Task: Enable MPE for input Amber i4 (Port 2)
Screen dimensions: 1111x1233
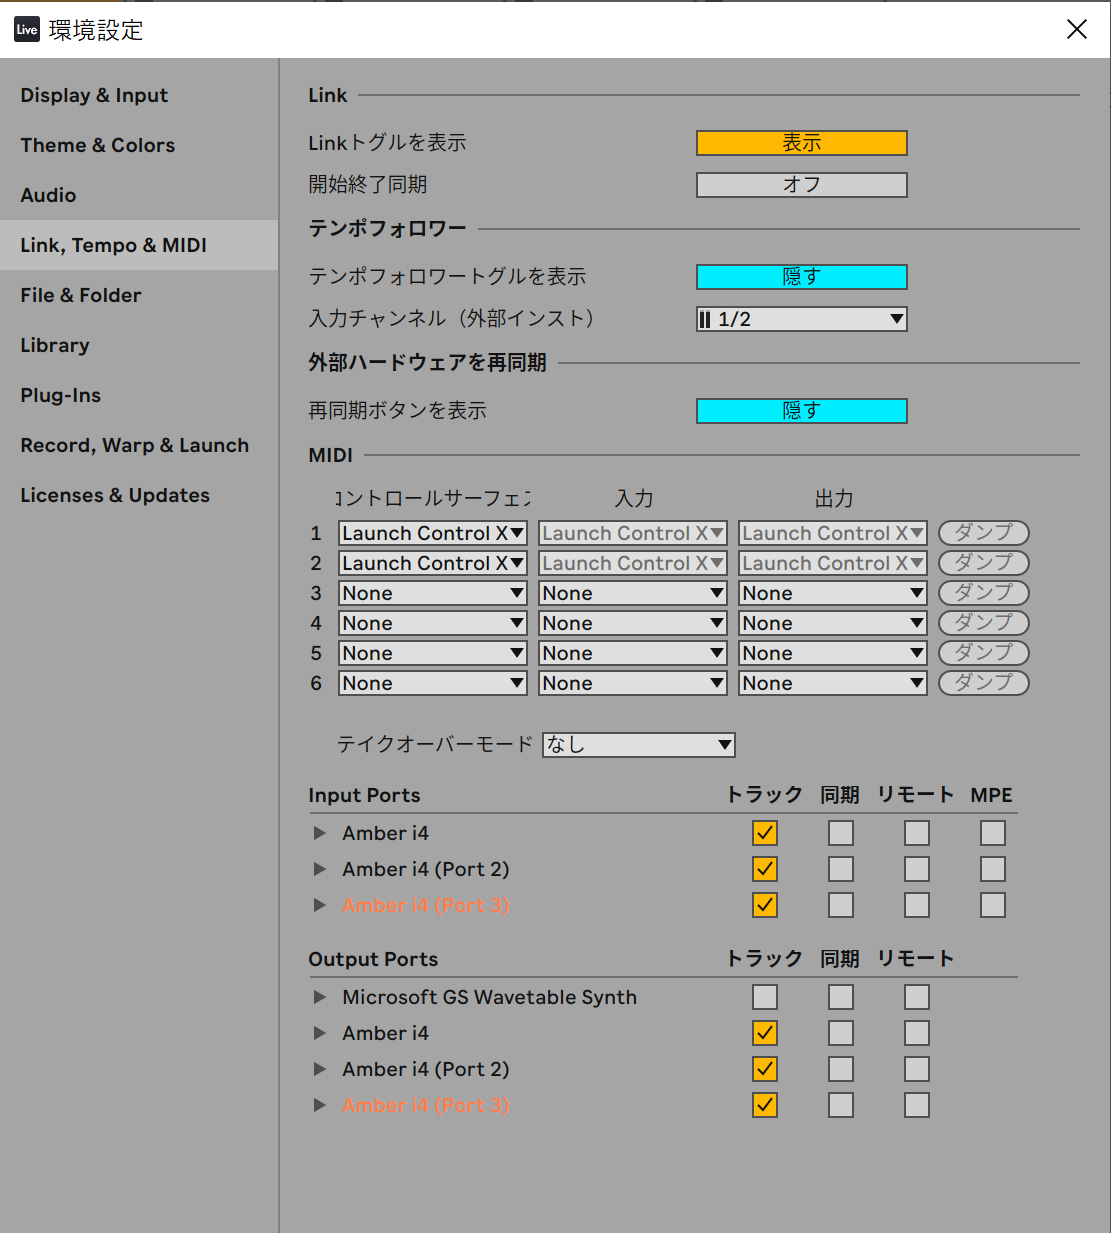Action: click(993, 869)
